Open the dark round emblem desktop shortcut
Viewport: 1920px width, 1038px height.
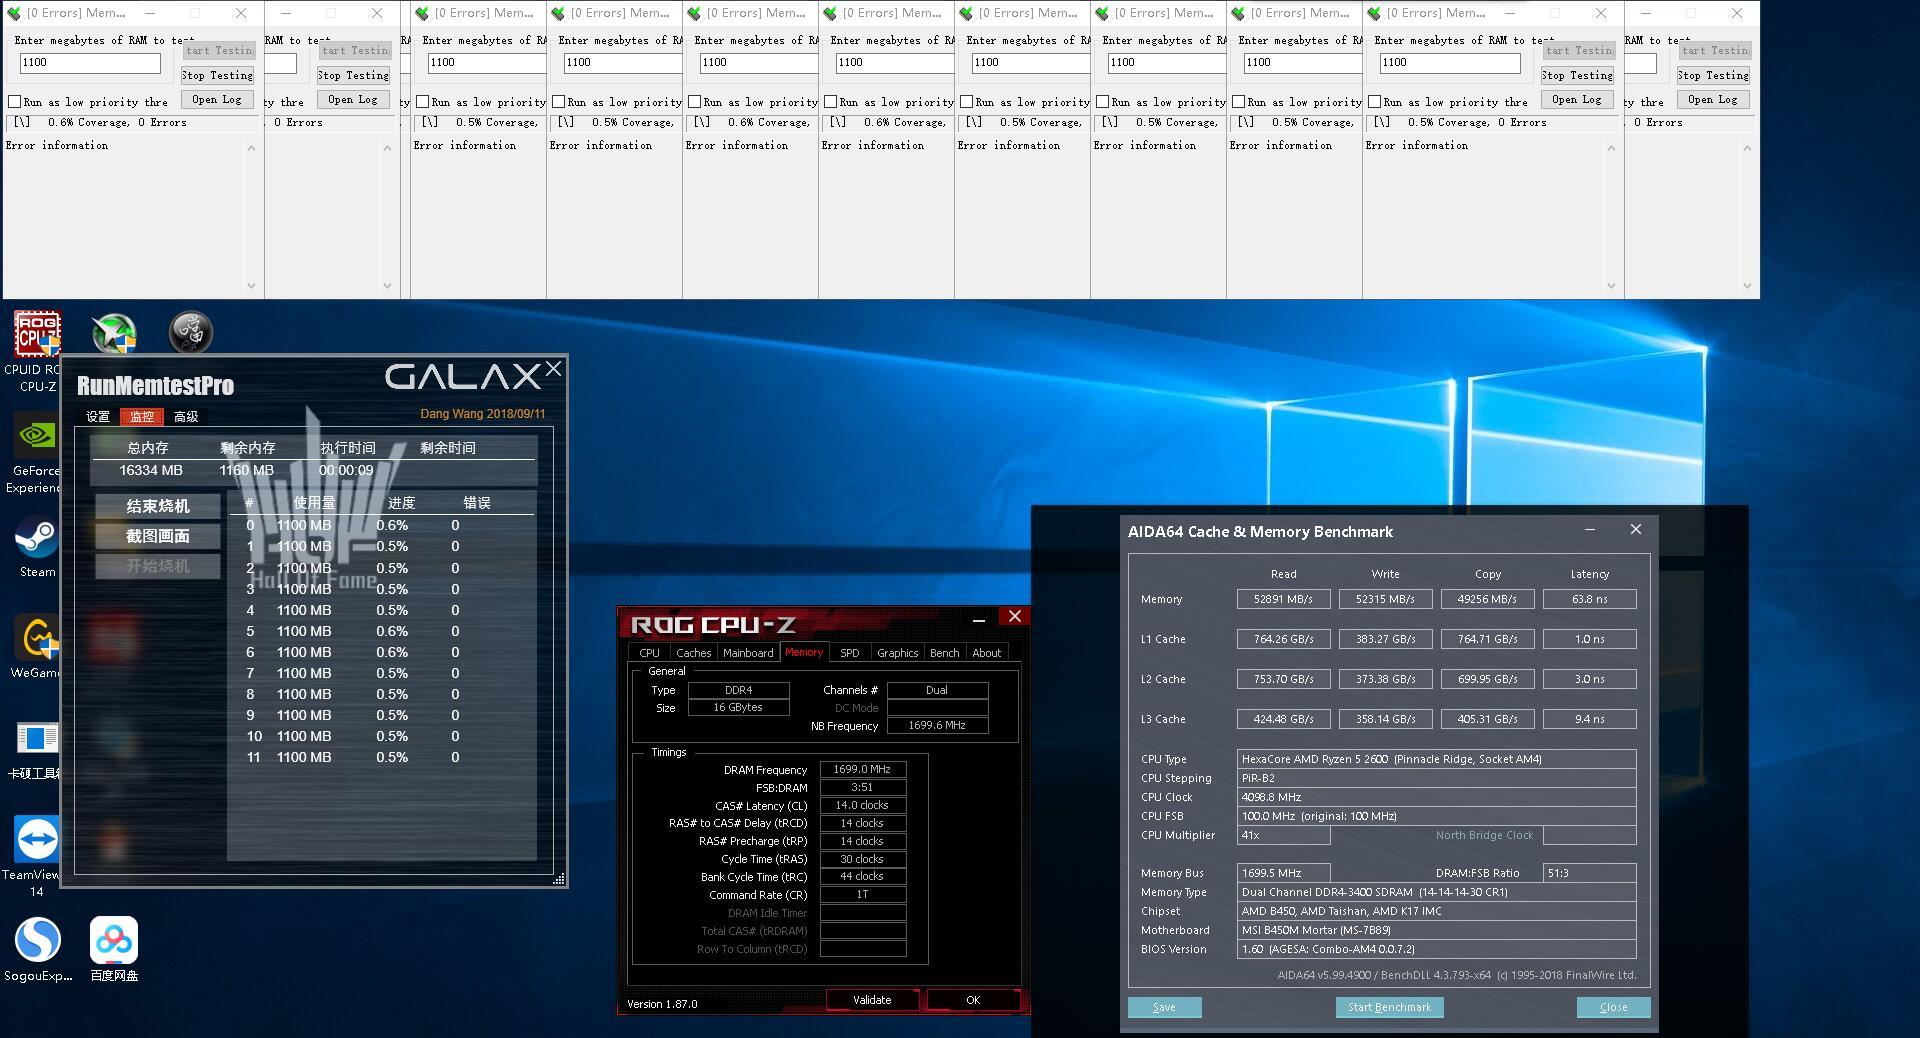[190, 332]
